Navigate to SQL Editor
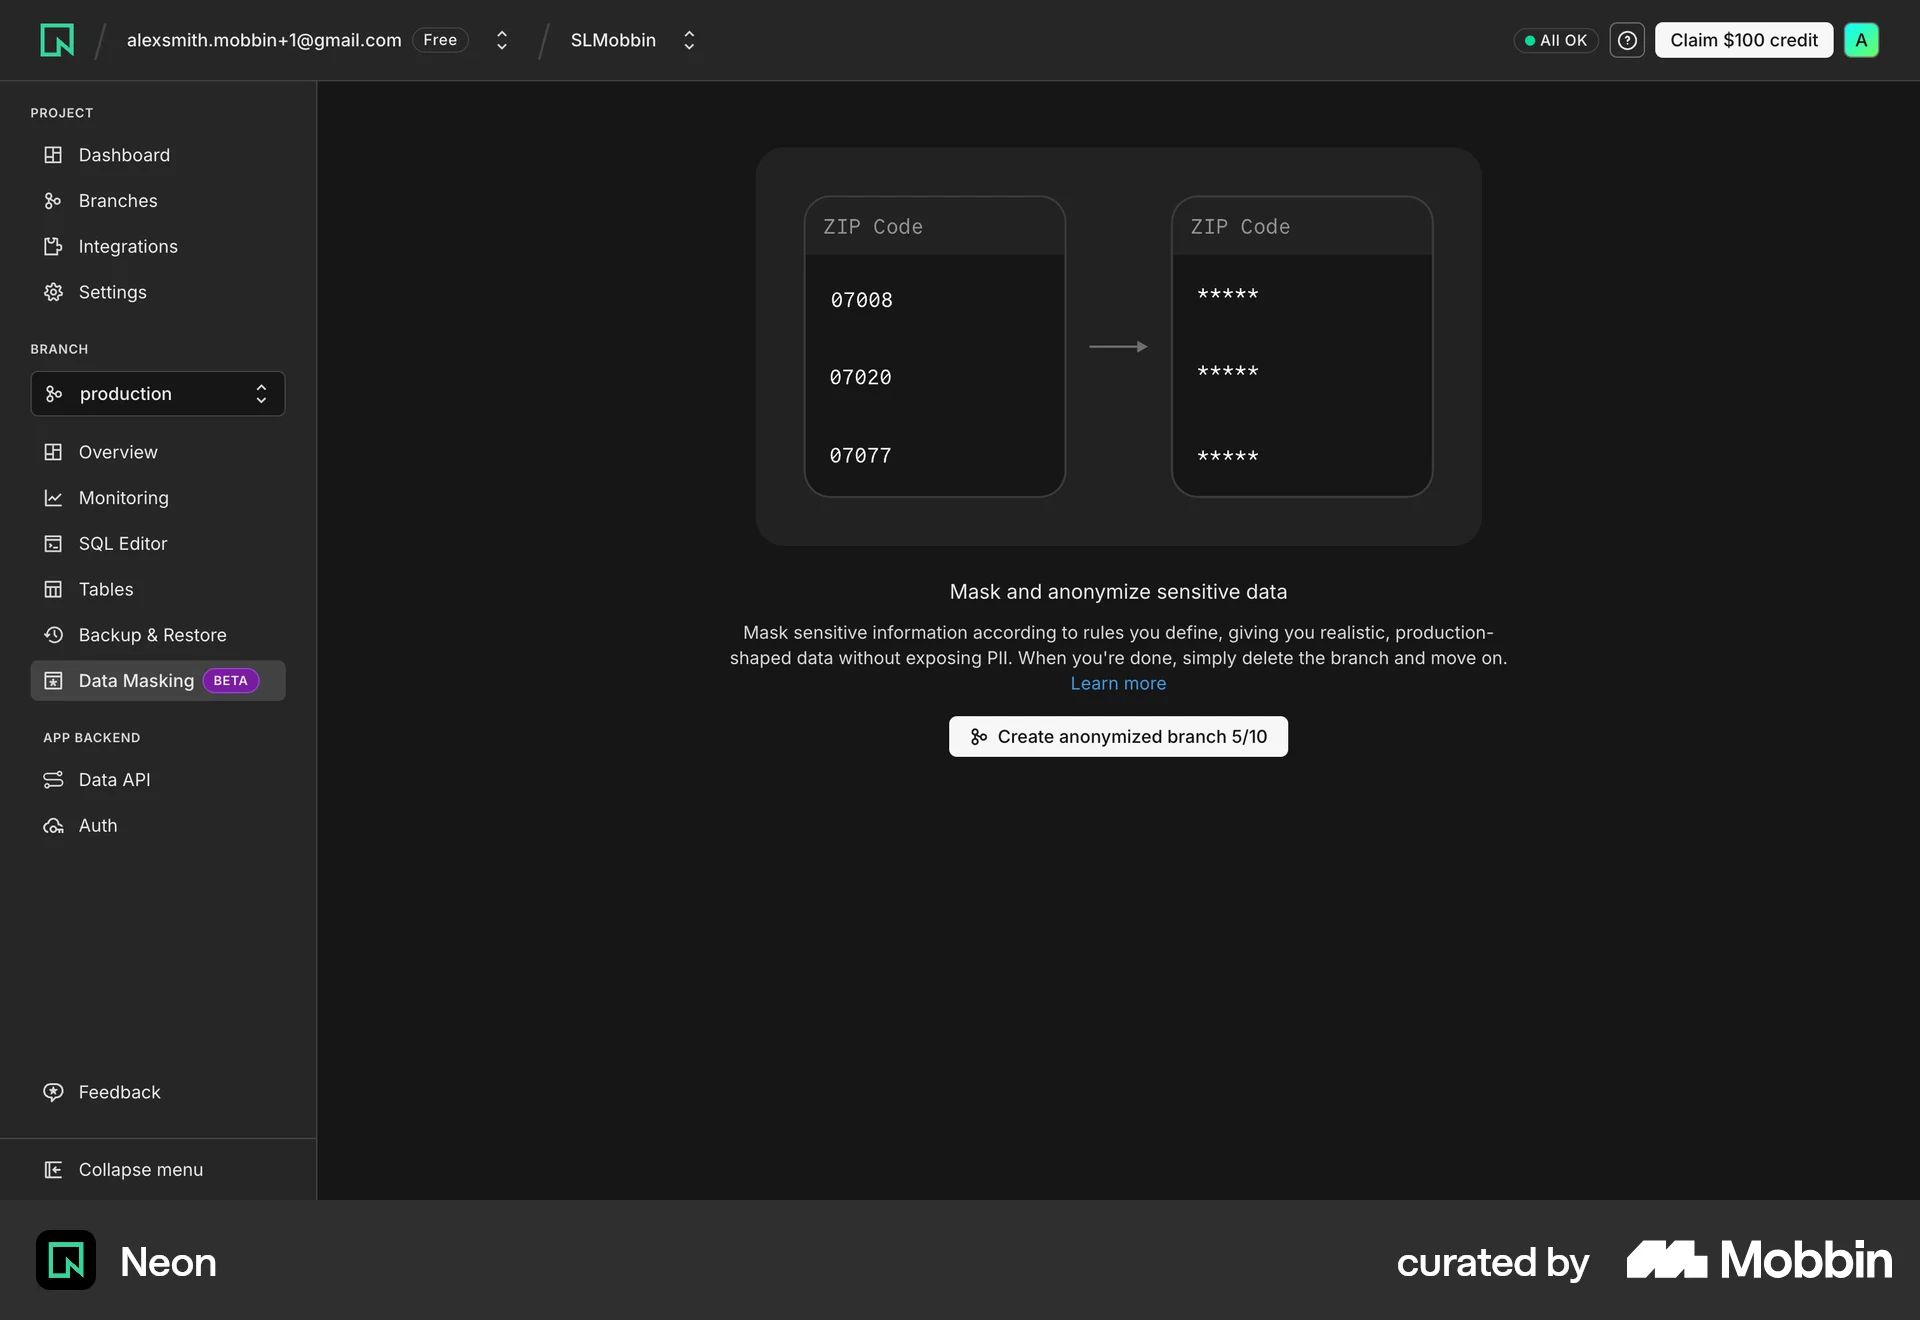The height and width of the screenshot is (1320, 1920). coord(158,544)
